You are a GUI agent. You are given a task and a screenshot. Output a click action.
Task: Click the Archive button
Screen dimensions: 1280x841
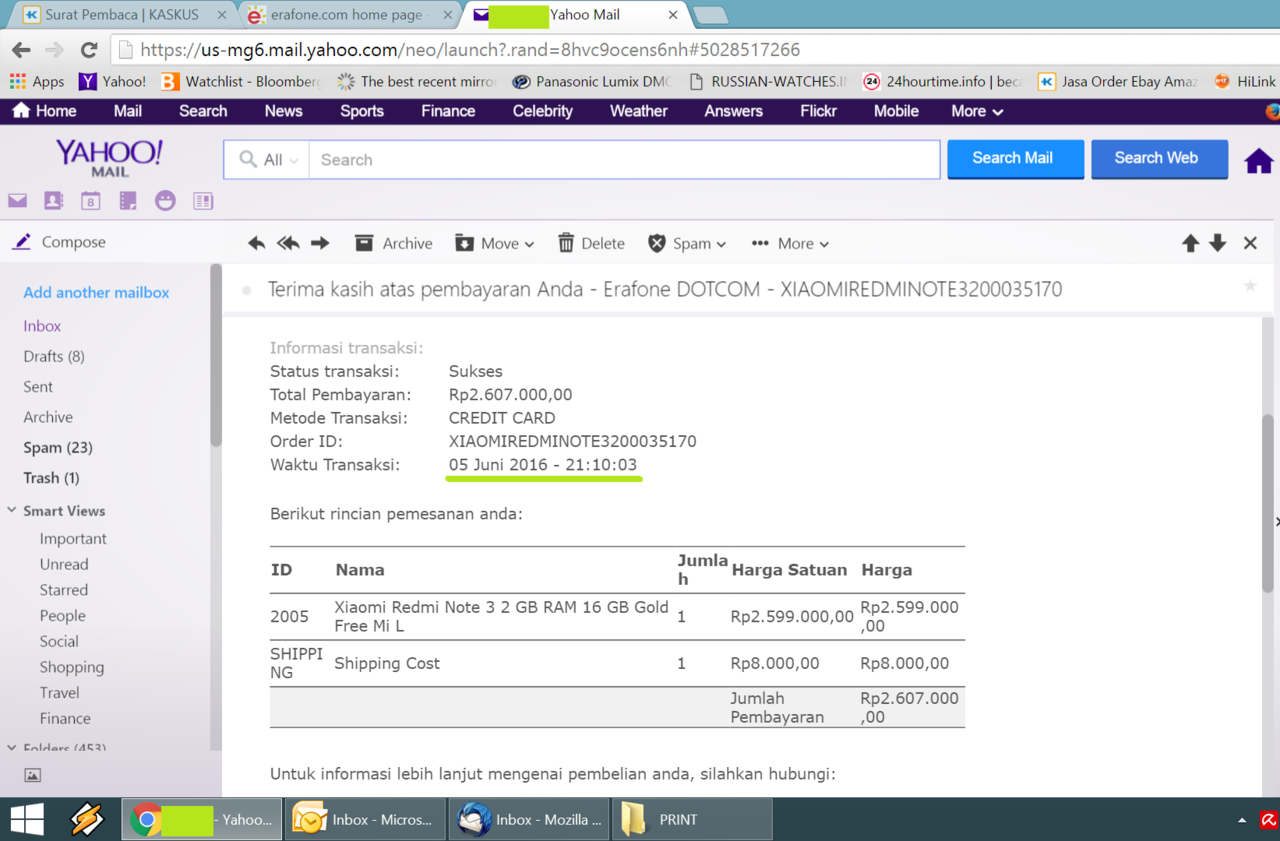[393, 243]
